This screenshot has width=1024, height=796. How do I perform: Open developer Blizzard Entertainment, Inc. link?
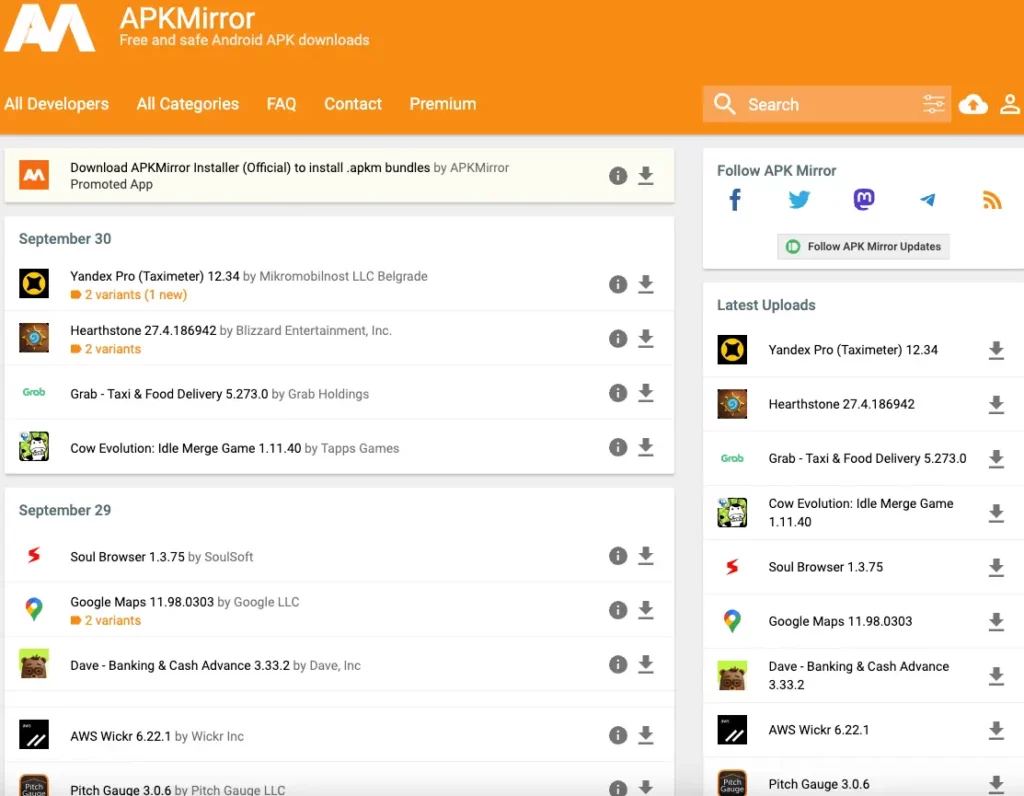313,330
